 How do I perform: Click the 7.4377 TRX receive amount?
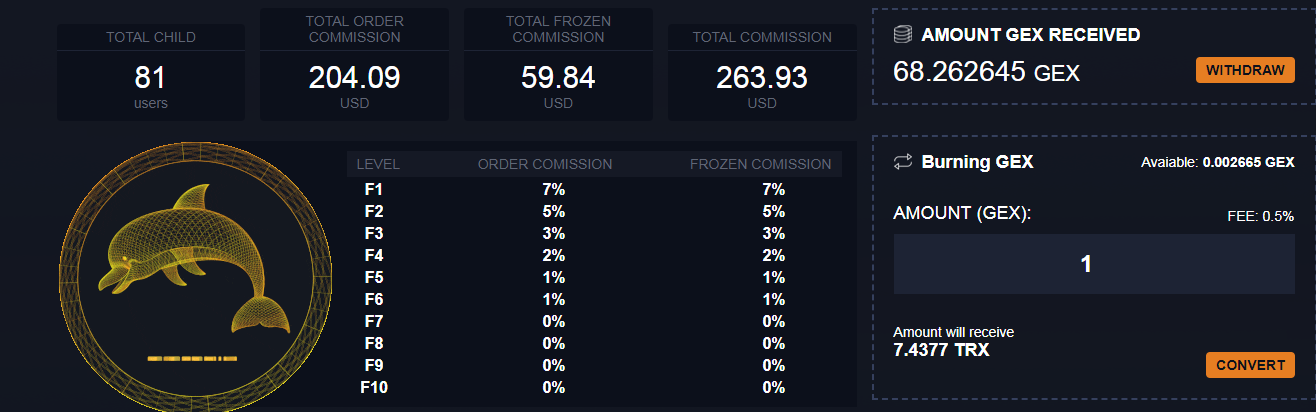coord(941,349)
